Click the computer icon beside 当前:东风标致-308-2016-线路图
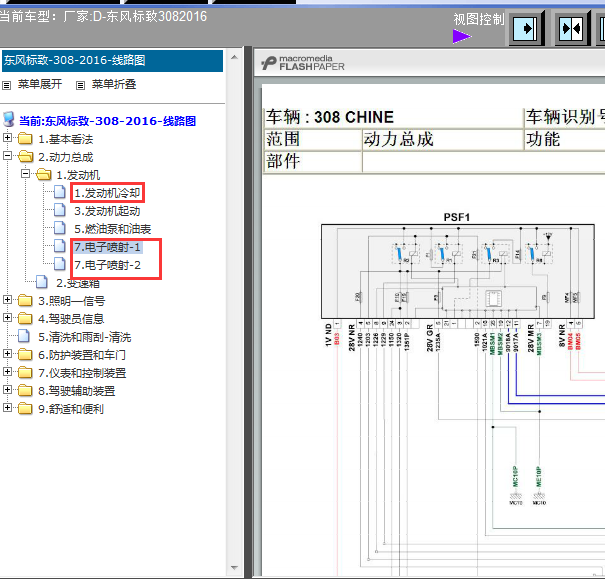The width and height of the screenshot is (605, 579). click(8, 120)
